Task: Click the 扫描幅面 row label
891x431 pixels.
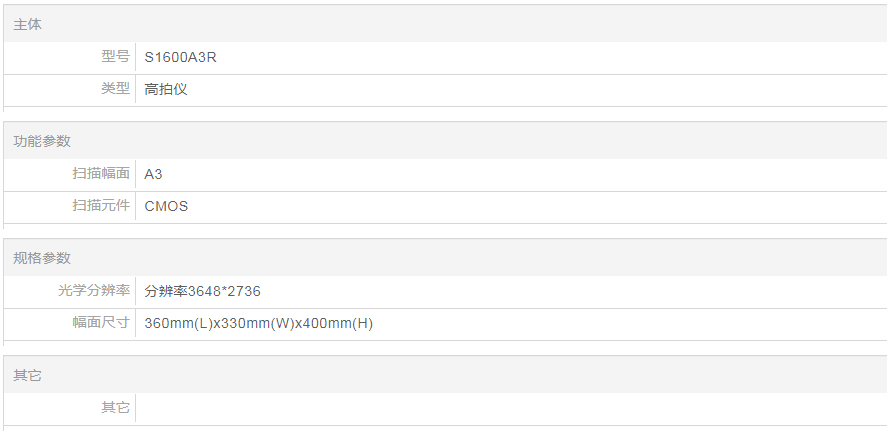Action: [x=101, y=174]
